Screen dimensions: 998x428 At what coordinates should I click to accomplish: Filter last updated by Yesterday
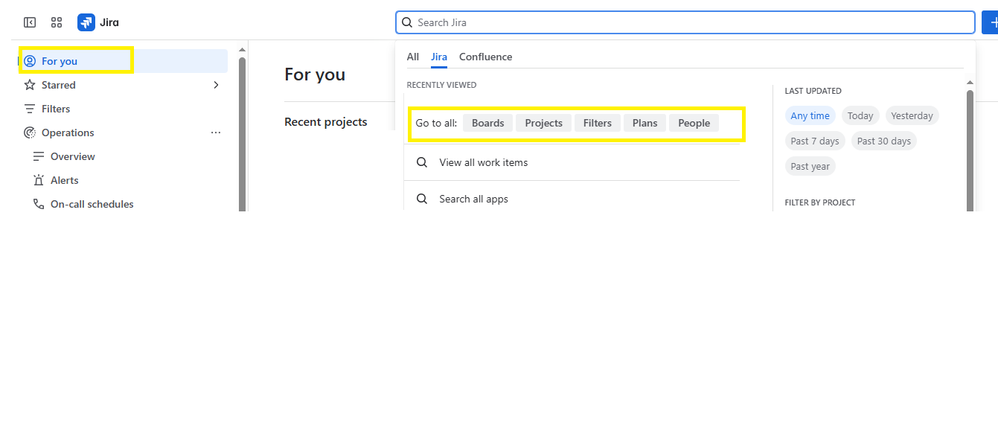(x=911, y=116)
